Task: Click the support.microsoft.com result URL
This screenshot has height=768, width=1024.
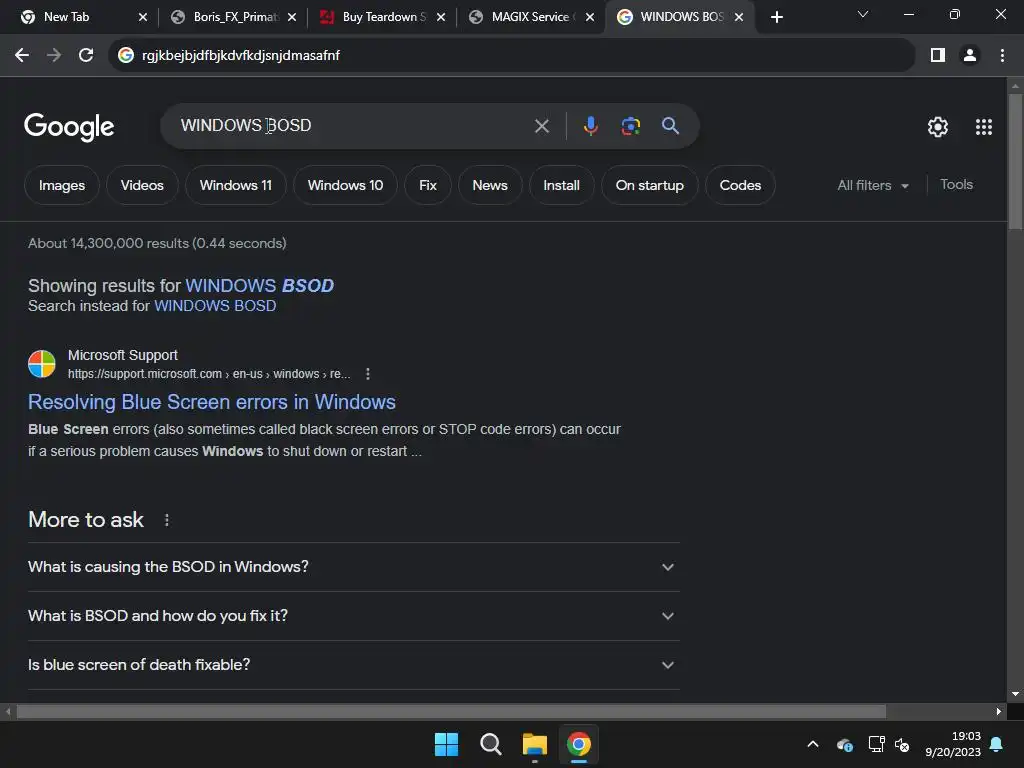Action: [209, 374]
